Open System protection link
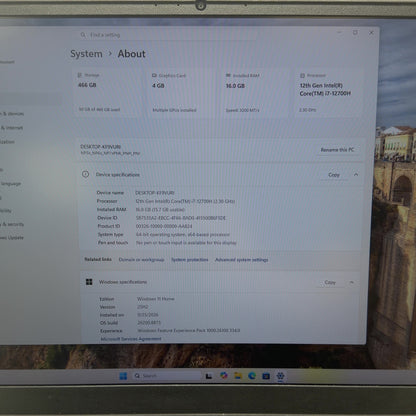The image size is (416, 416). [x=190, y=260]
